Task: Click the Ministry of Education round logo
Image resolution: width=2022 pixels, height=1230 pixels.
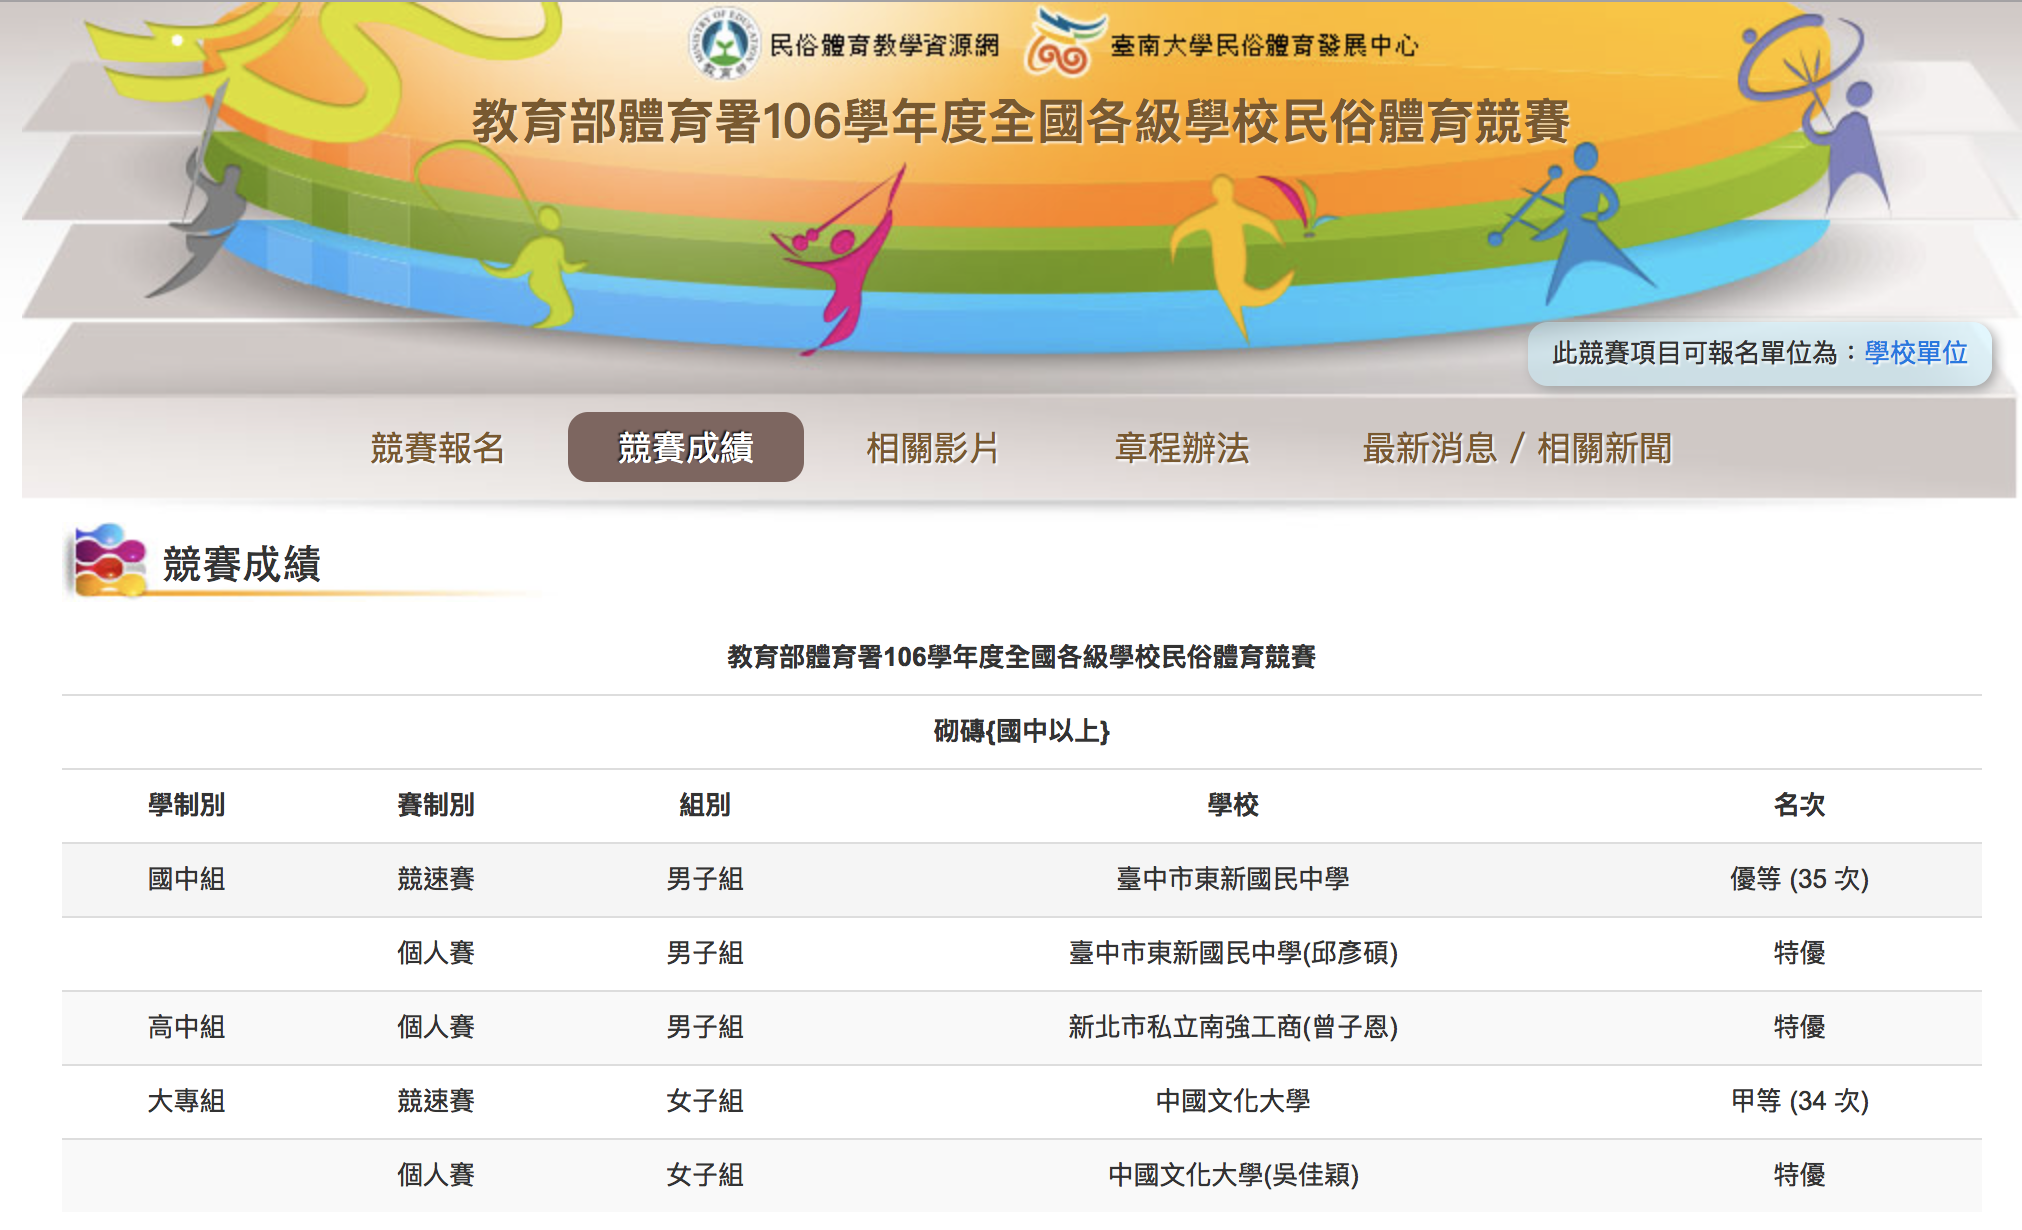Action: coord(725,43)
